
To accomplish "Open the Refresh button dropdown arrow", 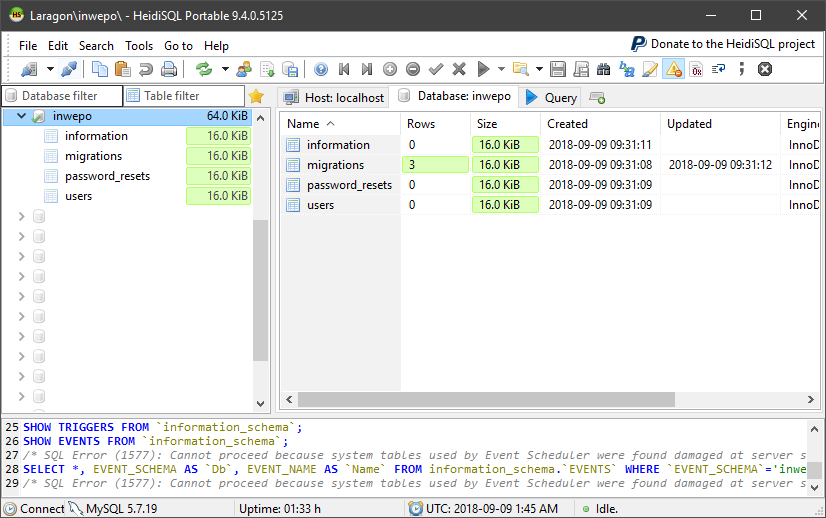I will (225, 69).
